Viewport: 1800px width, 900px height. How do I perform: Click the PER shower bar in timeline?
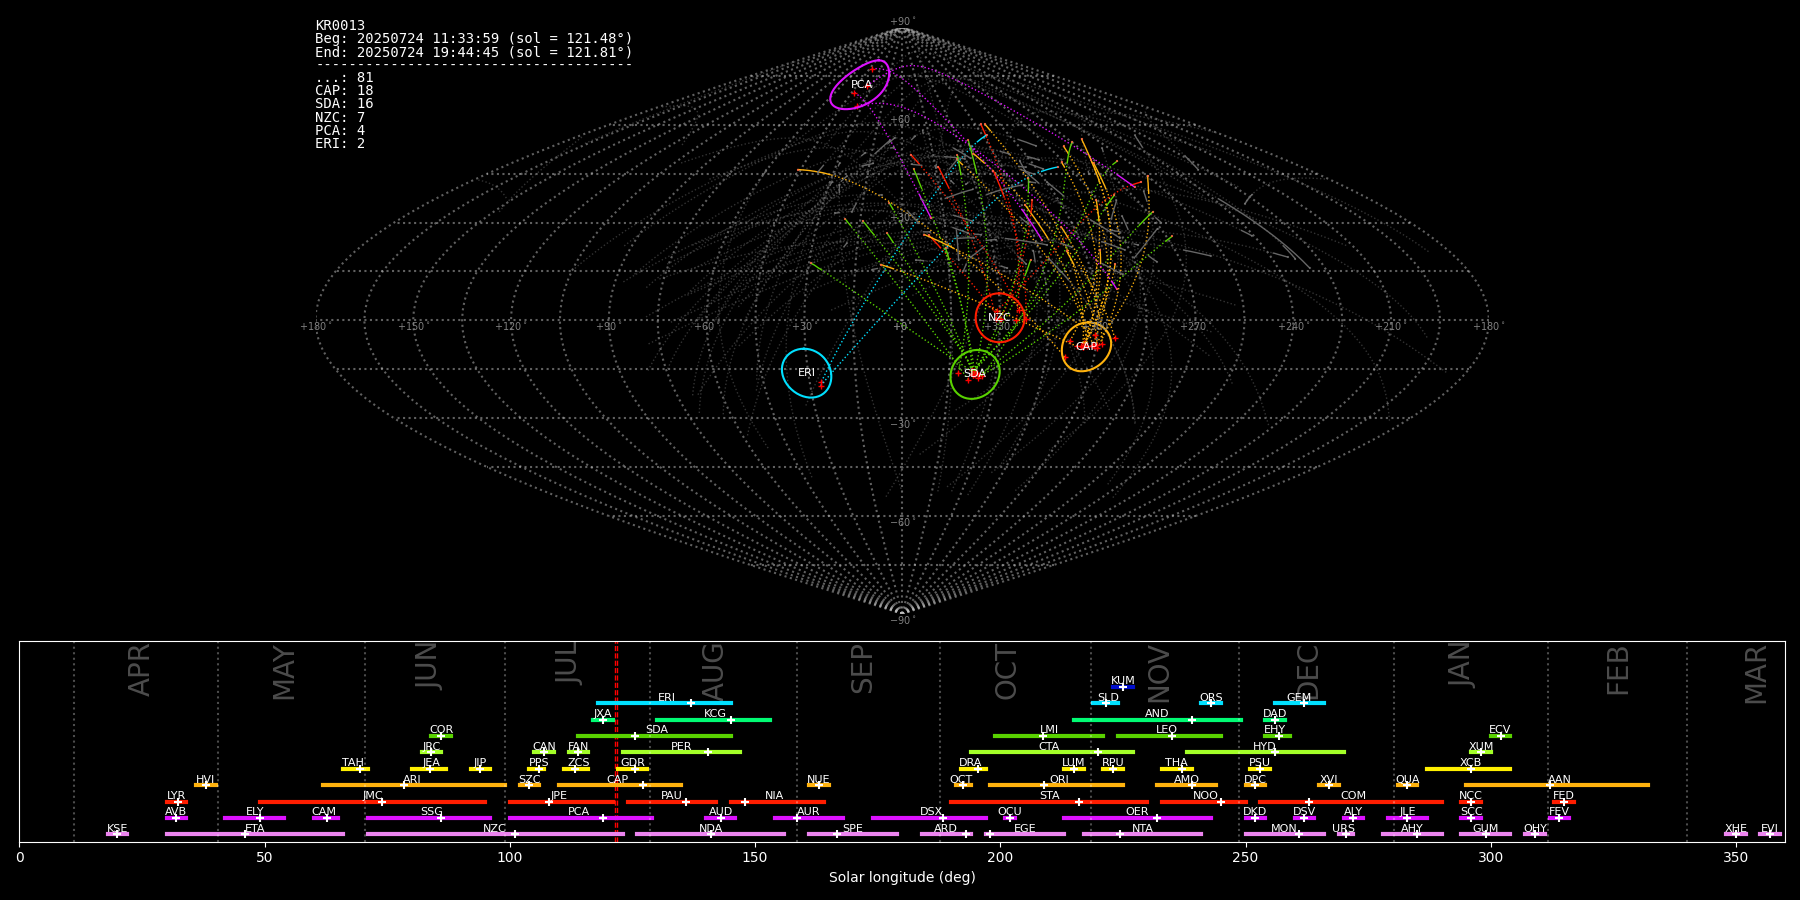[681, 752]
